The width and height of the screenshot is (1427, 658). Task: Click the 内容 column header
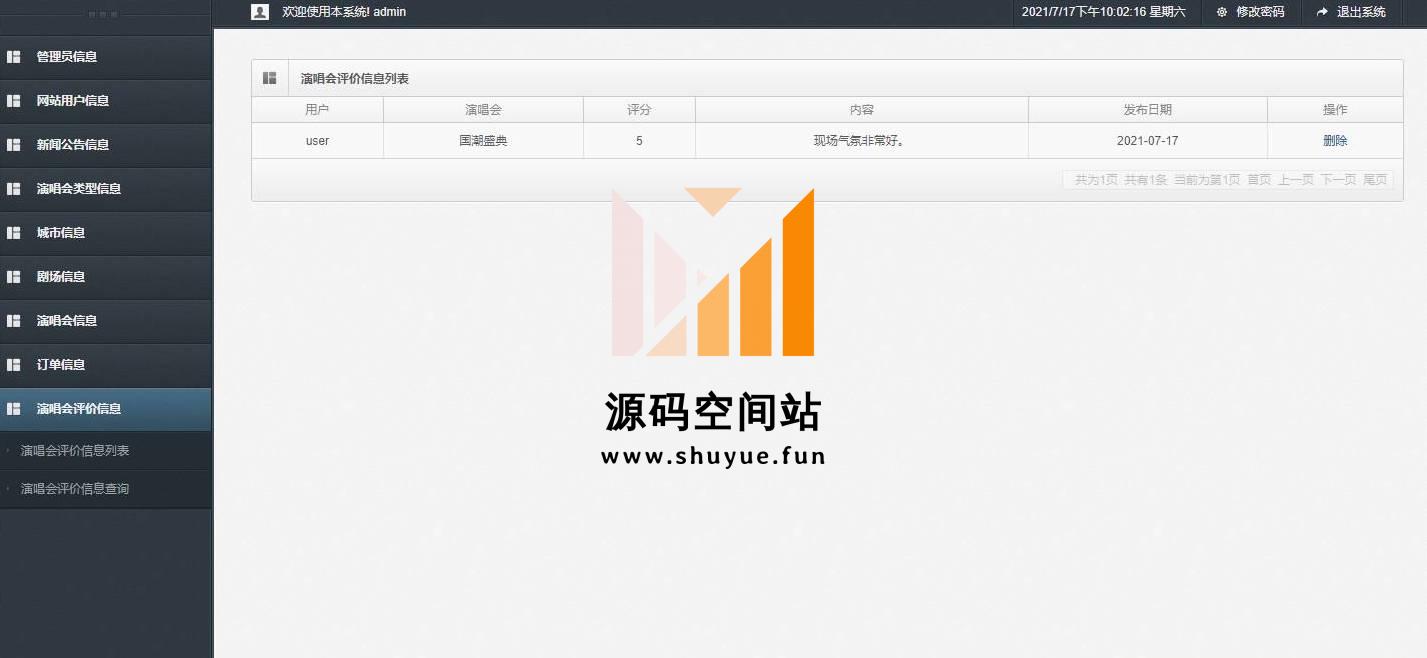[x=862, y=110]
